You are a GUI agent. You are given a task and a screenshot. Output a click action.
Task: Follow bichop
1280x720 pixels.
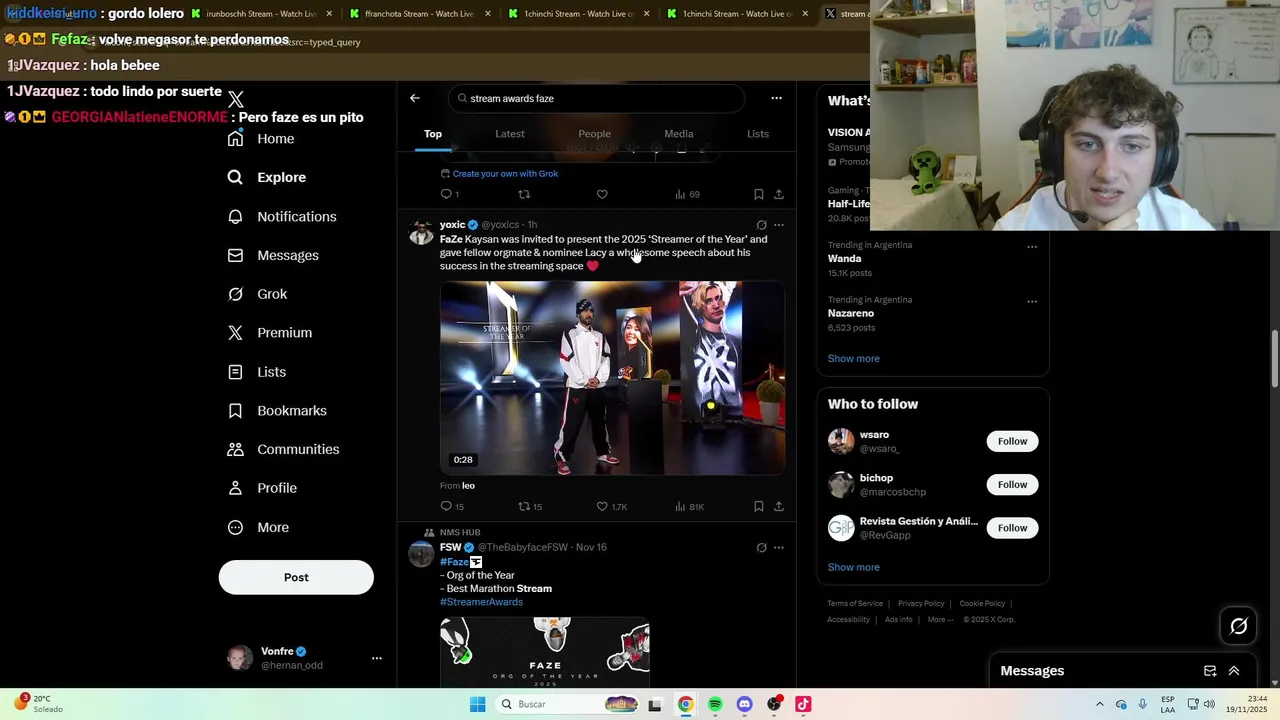coord(1012,485)
